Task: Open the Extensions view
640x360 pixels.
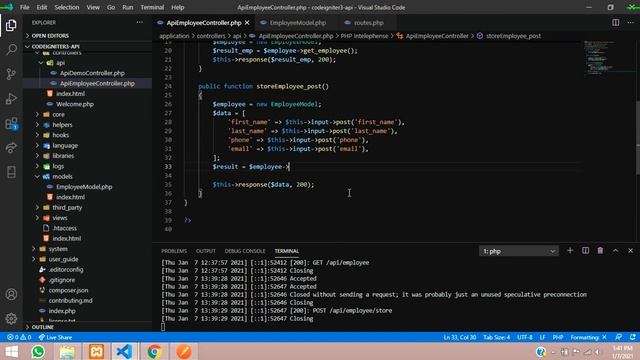Action: pyautogui.click(x=11, y=123)
